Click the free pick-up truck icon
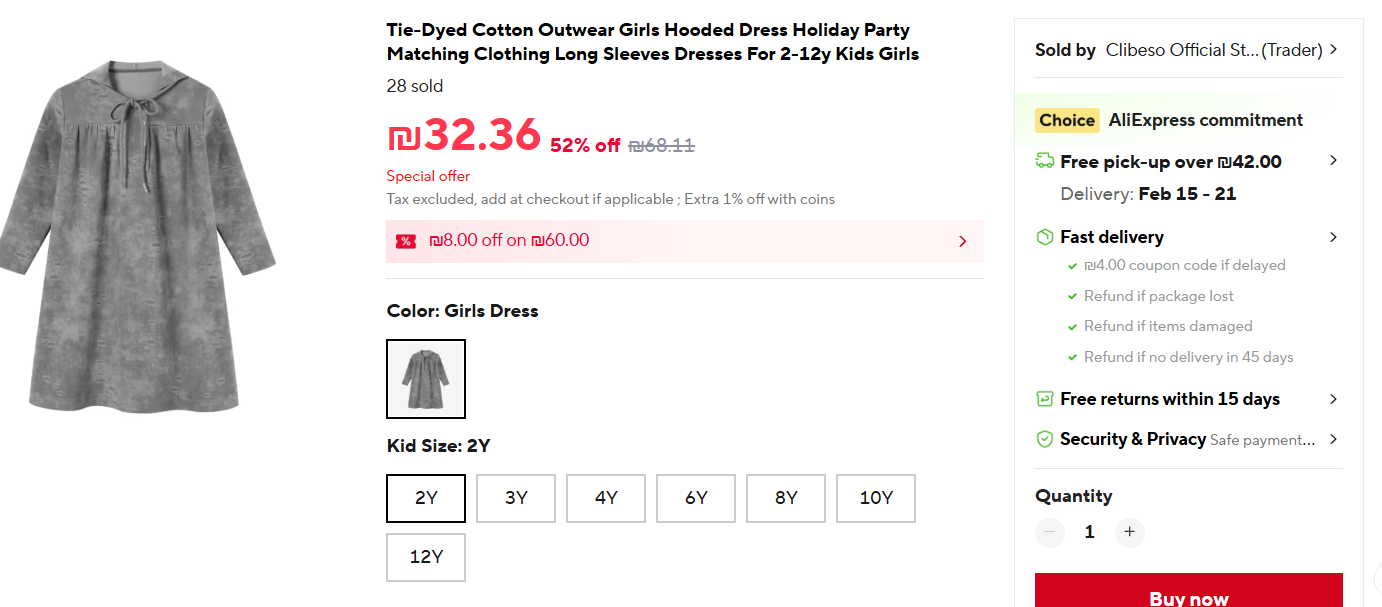Screen dimensions: 1382x607 point(1045,161)
